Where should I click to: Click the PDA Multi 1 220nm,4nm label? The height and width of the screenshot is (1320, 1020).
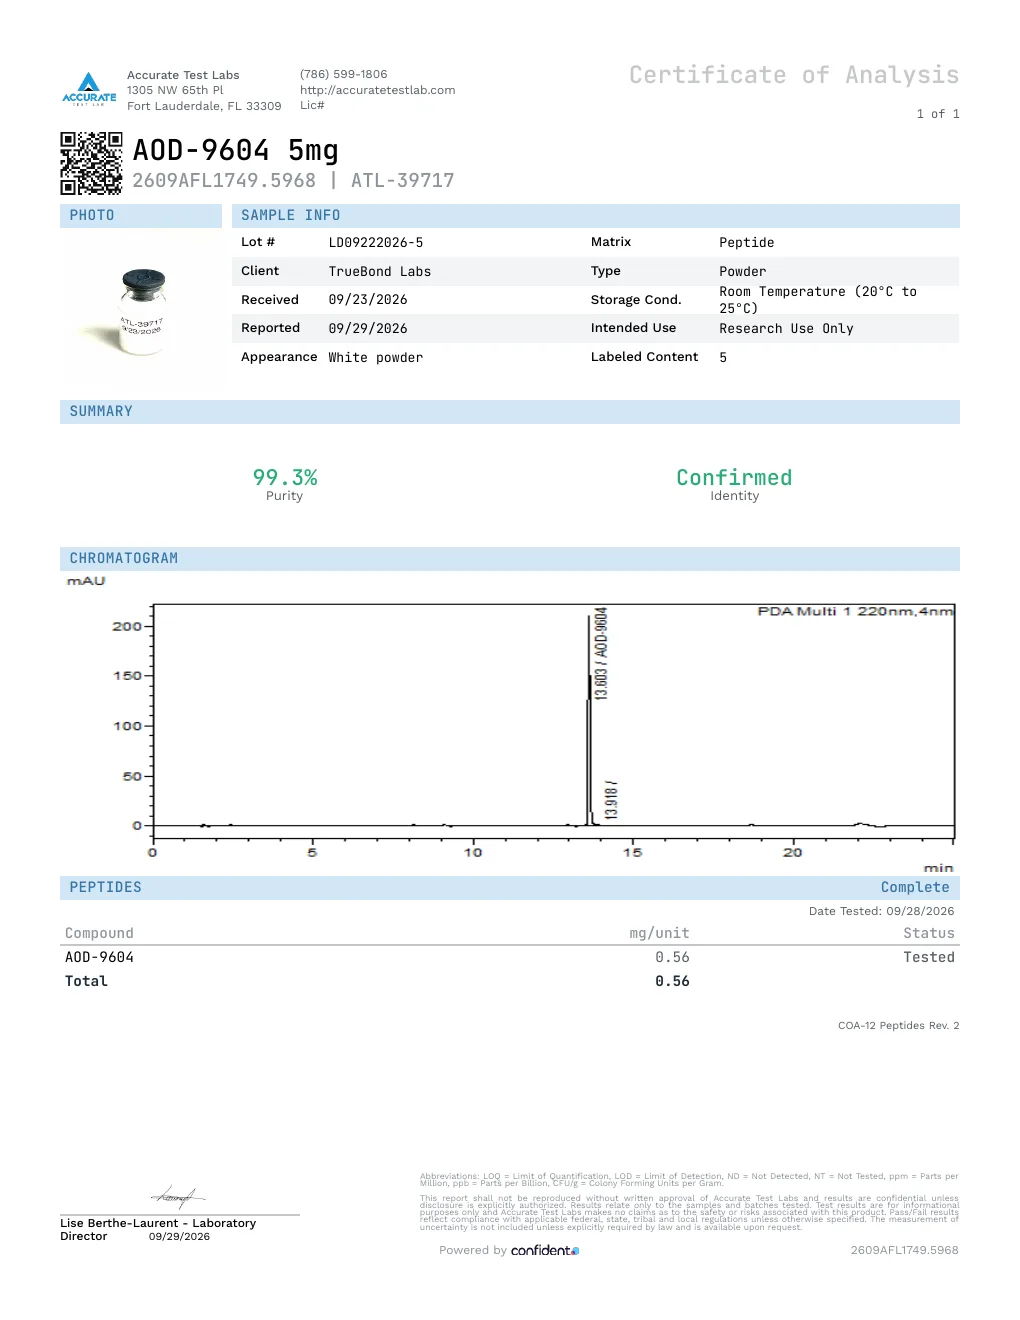pos(855,611)
